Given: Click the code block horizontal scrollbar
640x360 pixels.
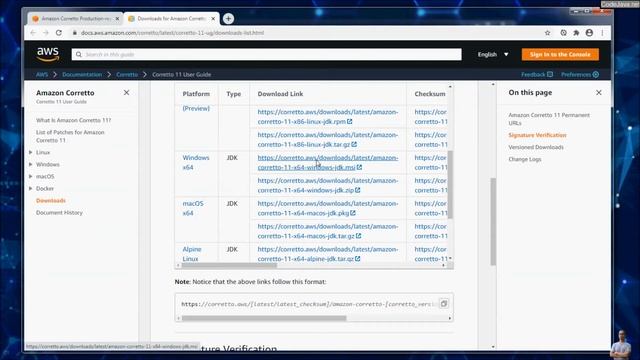Looking at the screenshot, I should point(264,318).
